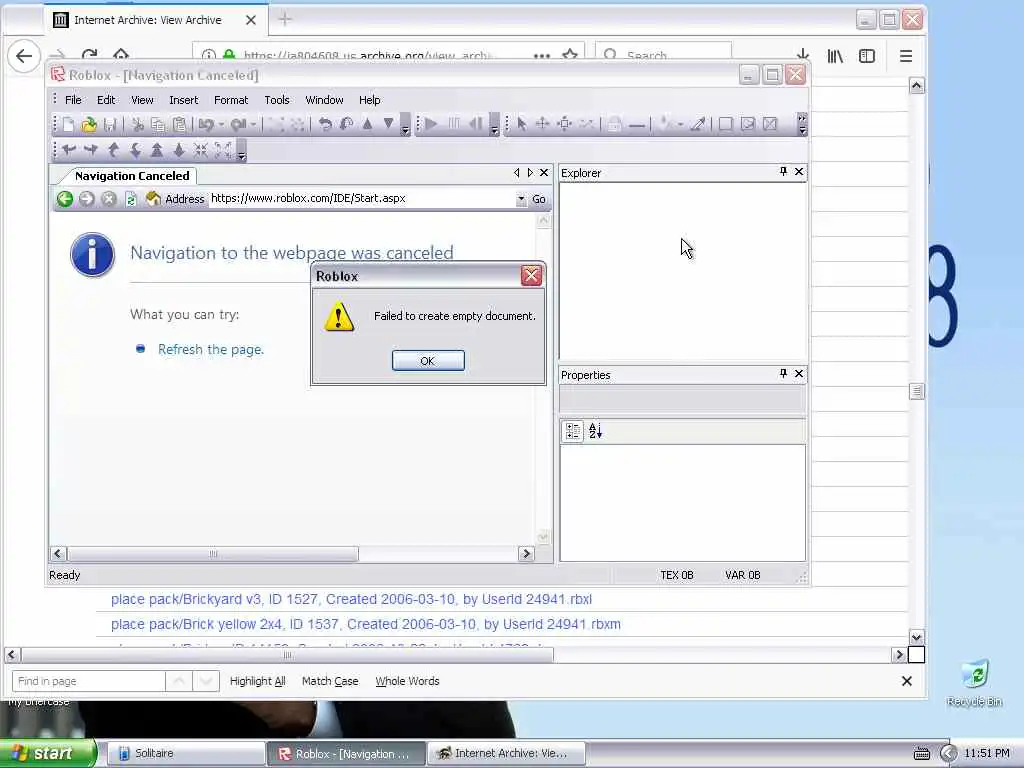1024x768 pixels.
Task: Expand the standard toolbar options chevron
Action: 406,124
